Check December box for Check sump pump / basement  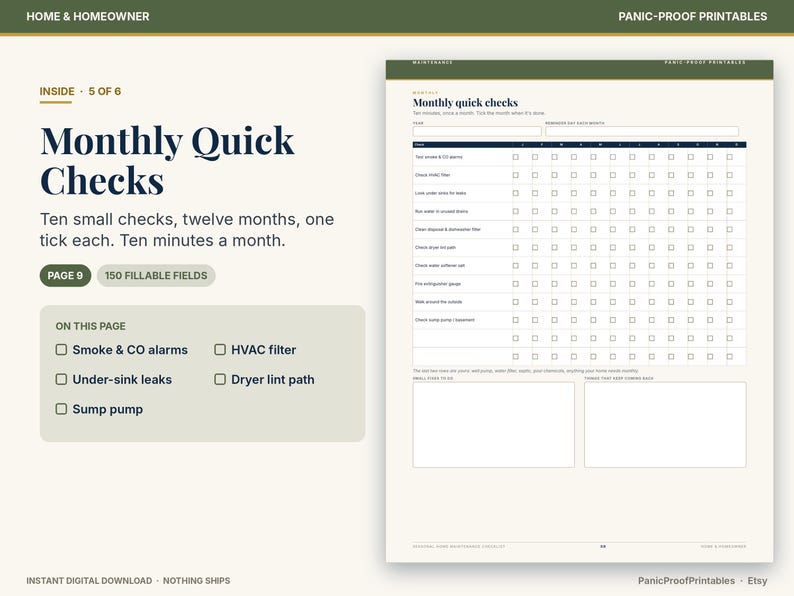pos(730,320)
